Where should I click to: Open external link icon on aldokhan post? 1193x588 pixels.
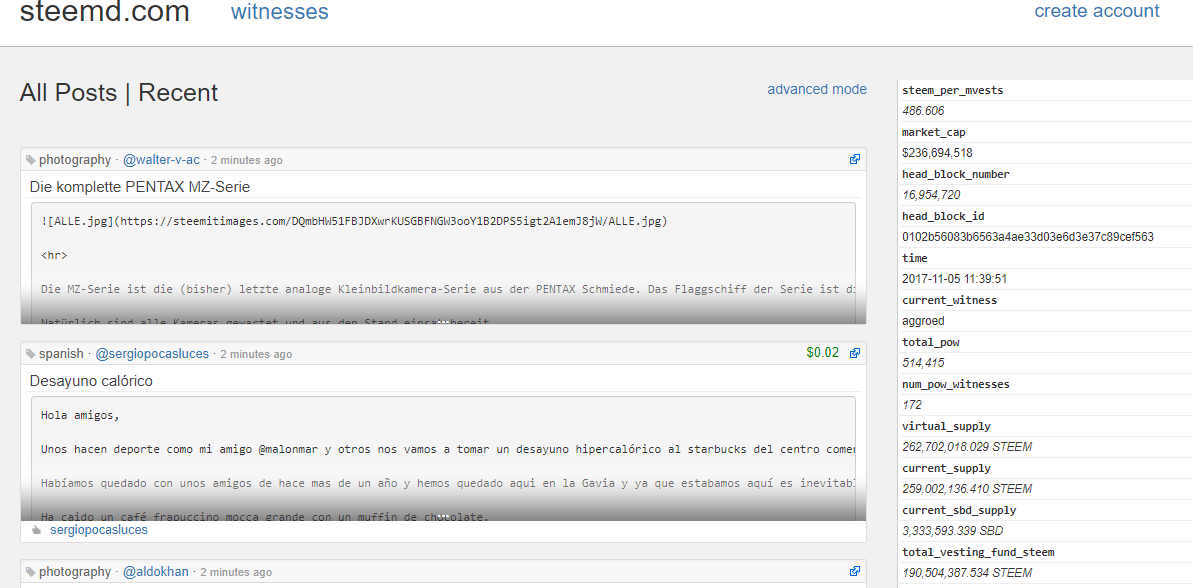[x=855, y=571]
